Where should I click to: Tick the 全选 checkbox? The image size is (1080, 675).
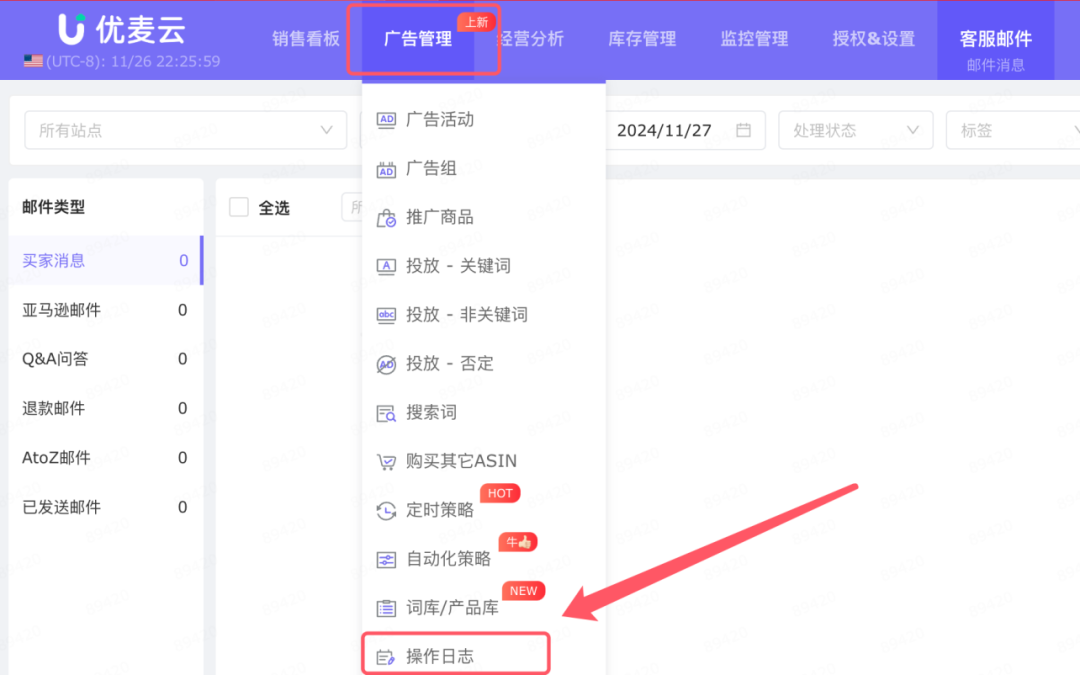click(x=239, y=207)
